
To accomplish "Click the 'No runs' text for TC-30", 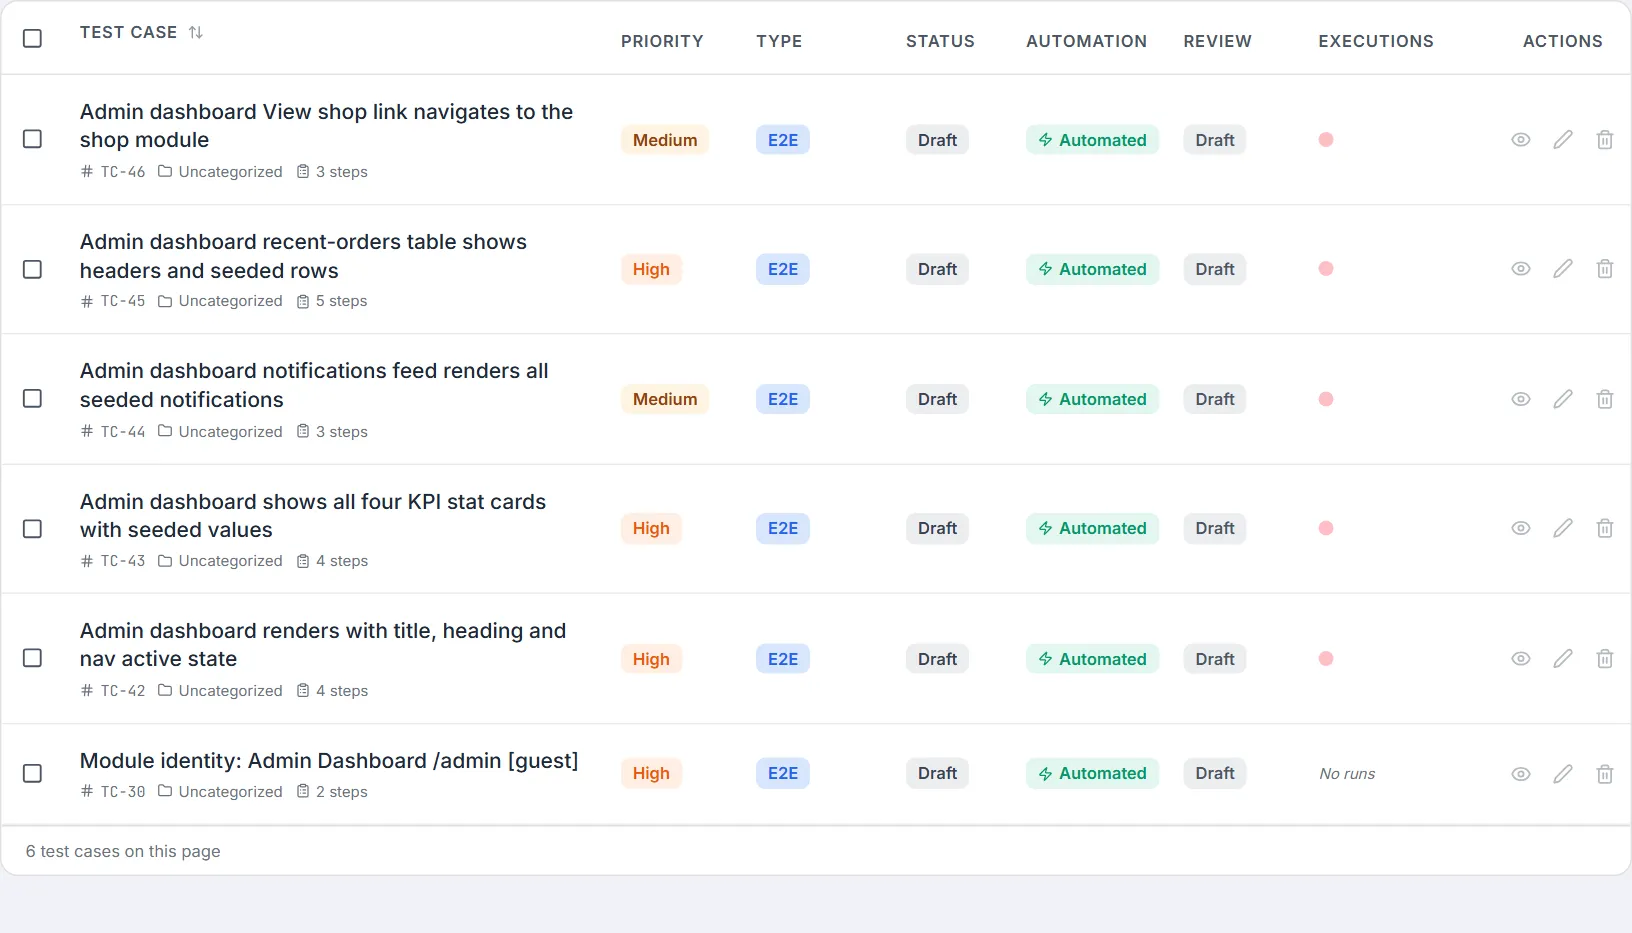I will point(1347,774).
